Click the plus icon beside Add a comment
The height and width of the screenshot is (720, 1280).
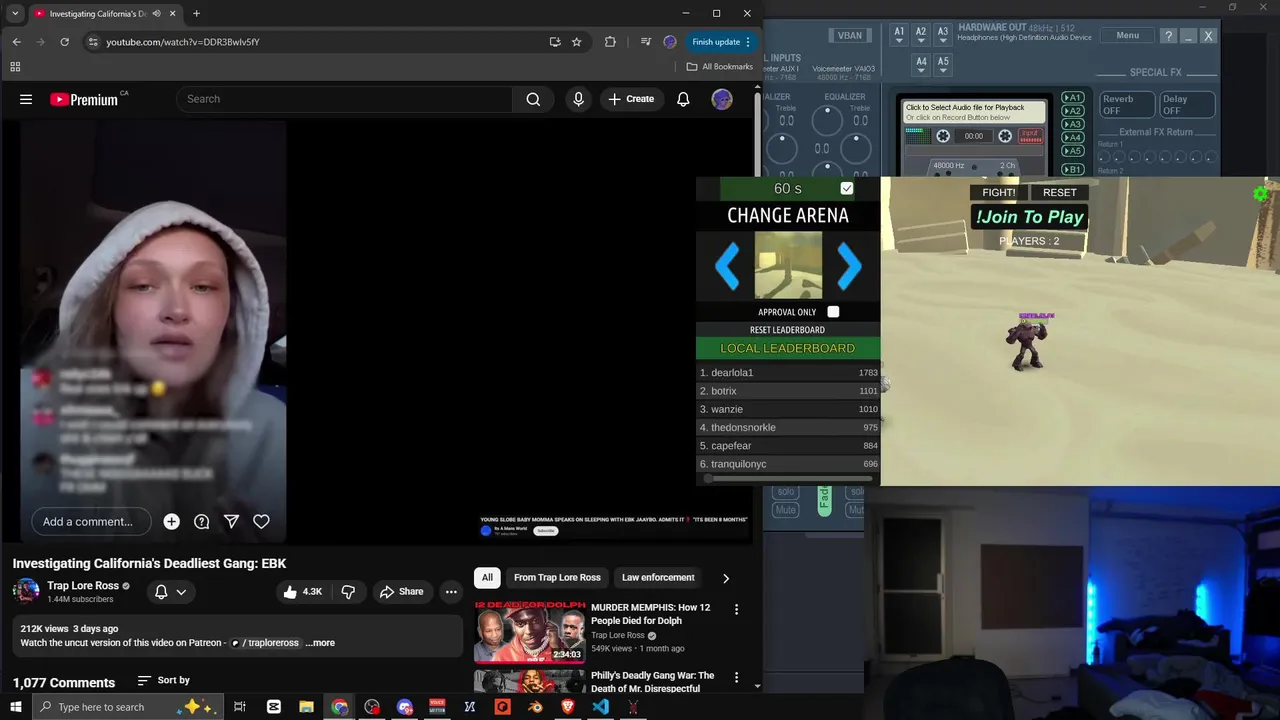click(x=172, y=521)
